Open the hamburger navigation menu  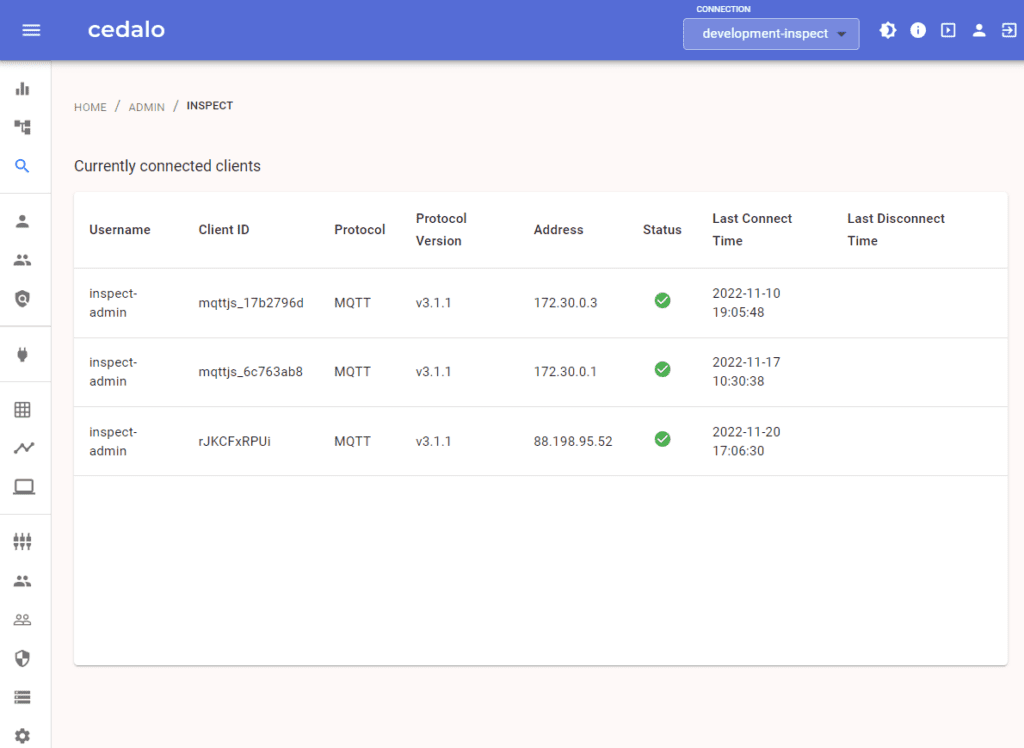coord(31,30)
